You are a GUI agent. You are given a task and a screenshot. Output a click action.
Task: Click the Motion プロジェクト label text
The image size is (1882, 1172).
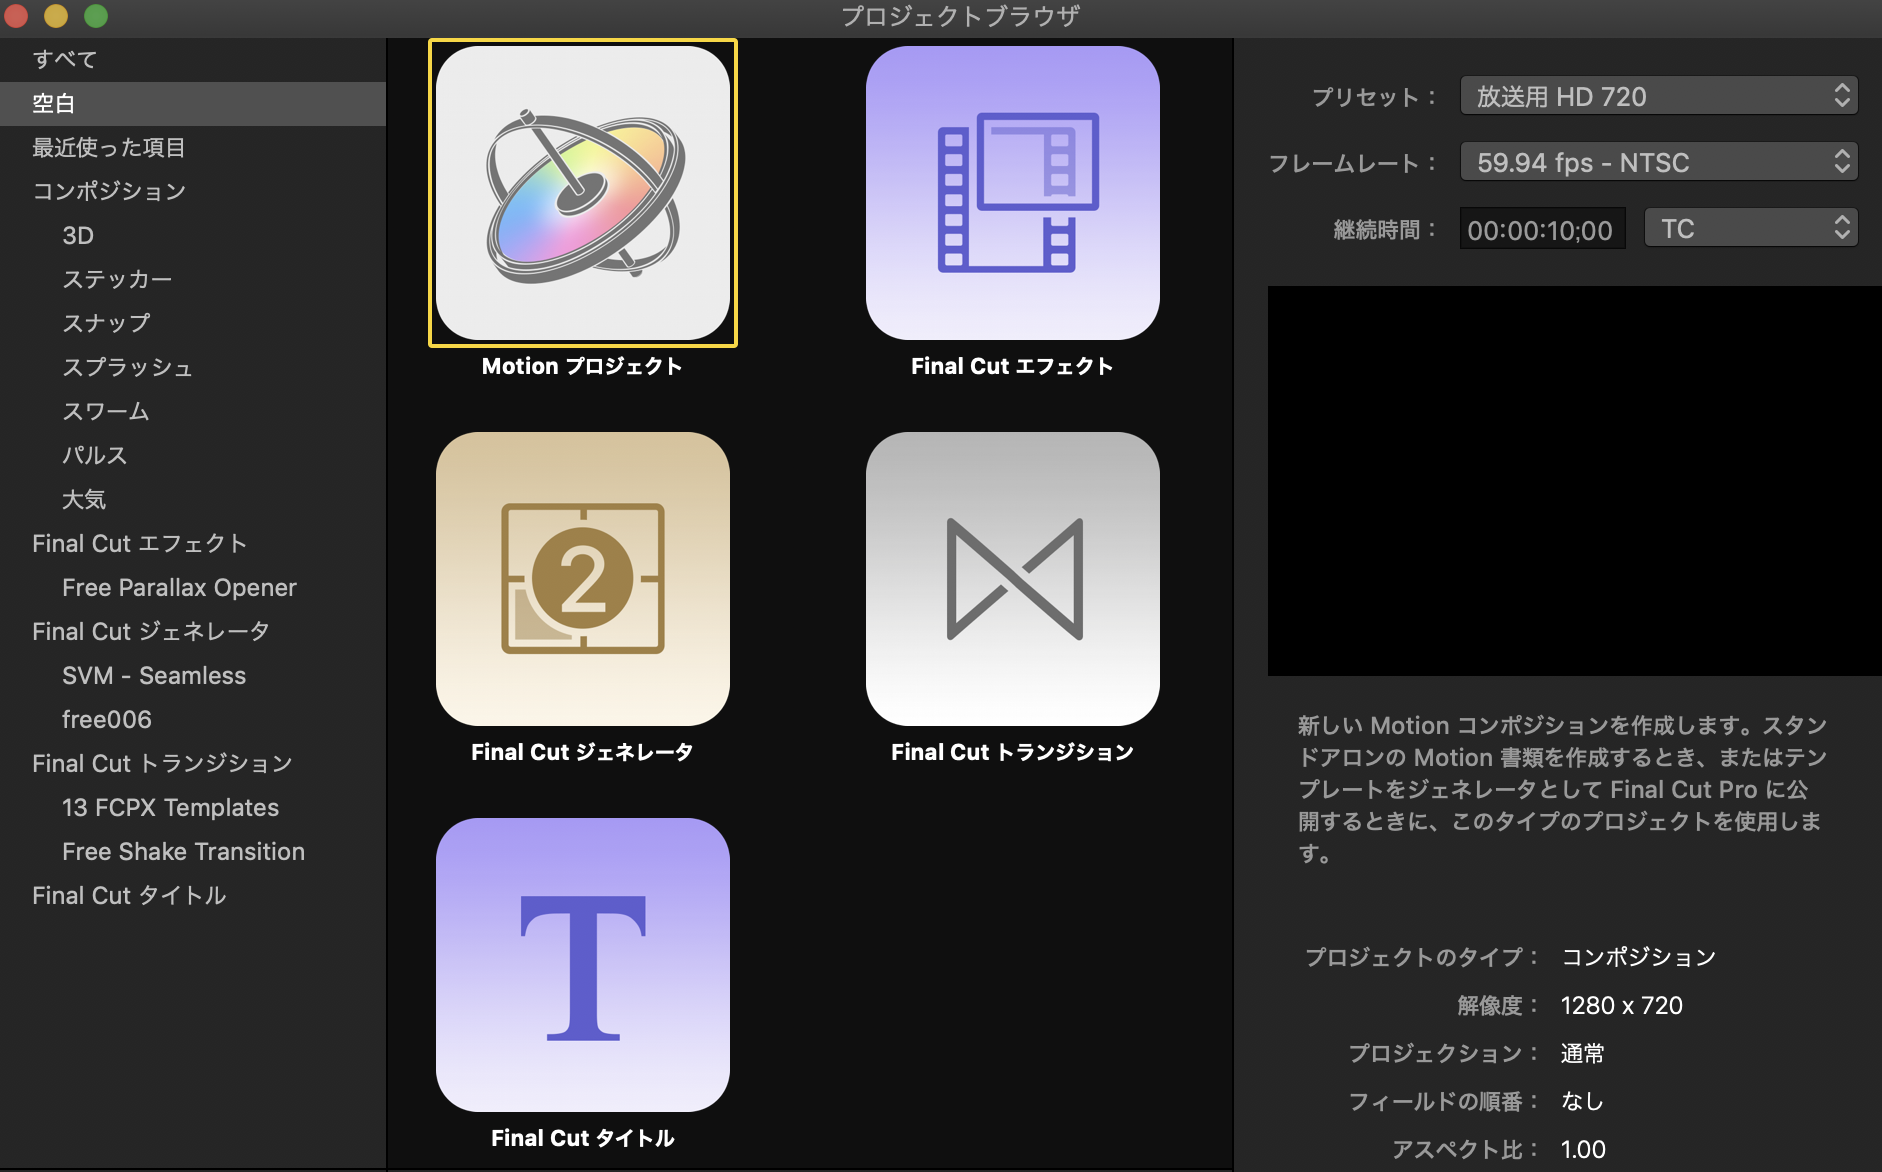(582, 367)
